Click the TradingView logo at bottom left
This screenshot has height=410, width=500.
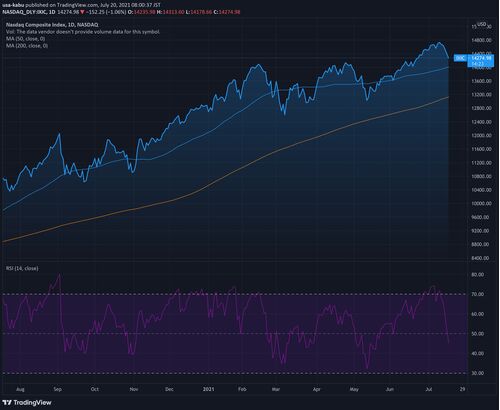(27, 403)
